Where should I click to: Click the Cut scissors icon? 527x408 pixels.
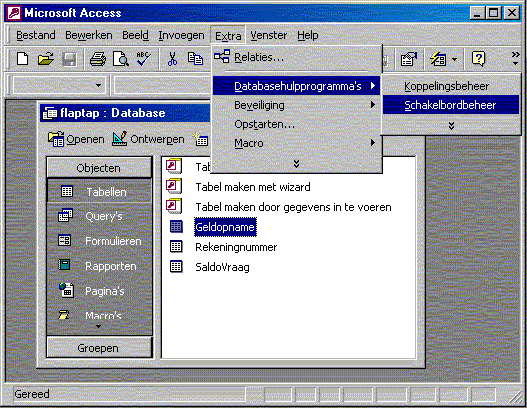[172, 59]
